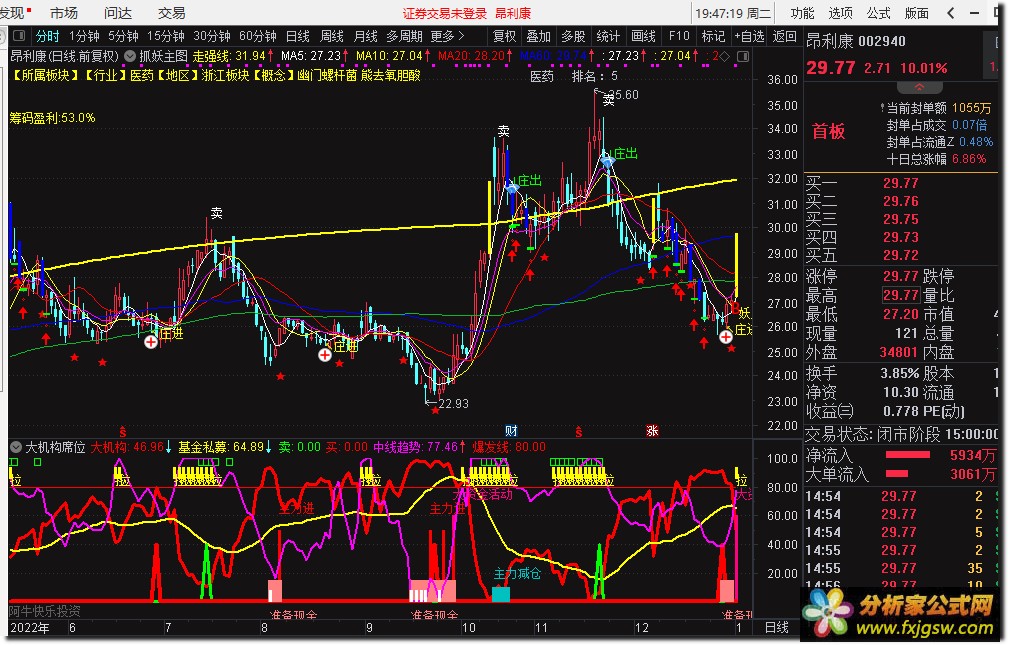Click the 浙江板块 region tag

click(225, 75)
